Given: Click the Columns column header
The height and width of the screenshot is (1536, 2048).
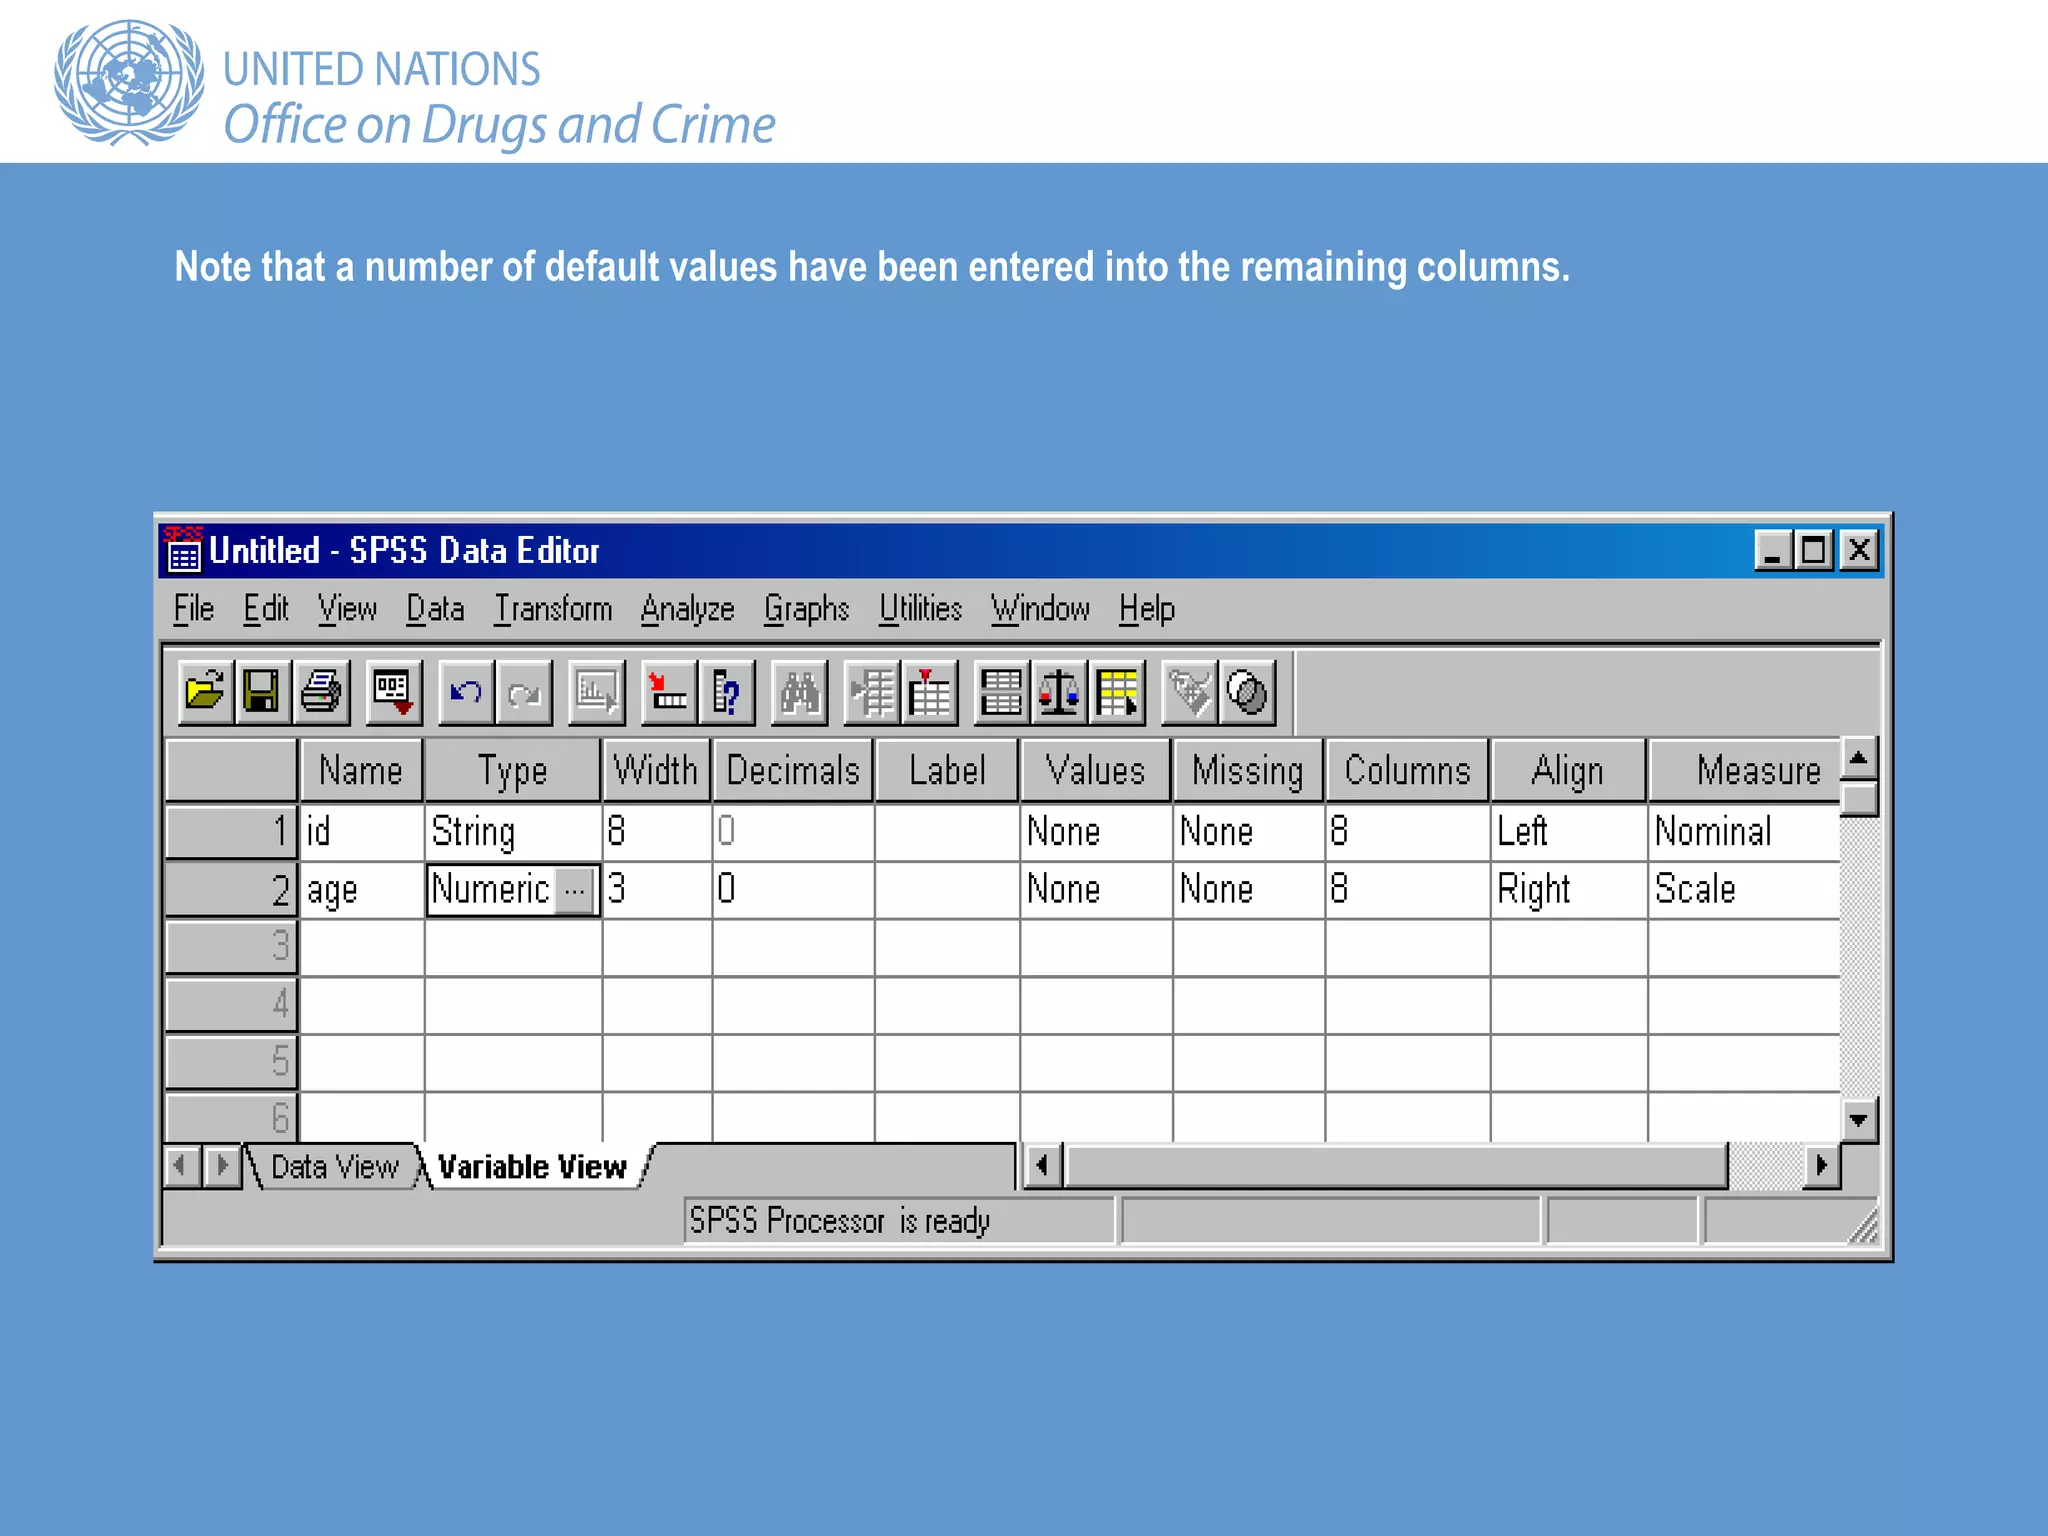Looking at the screenshot, I should pos(1407,771).
